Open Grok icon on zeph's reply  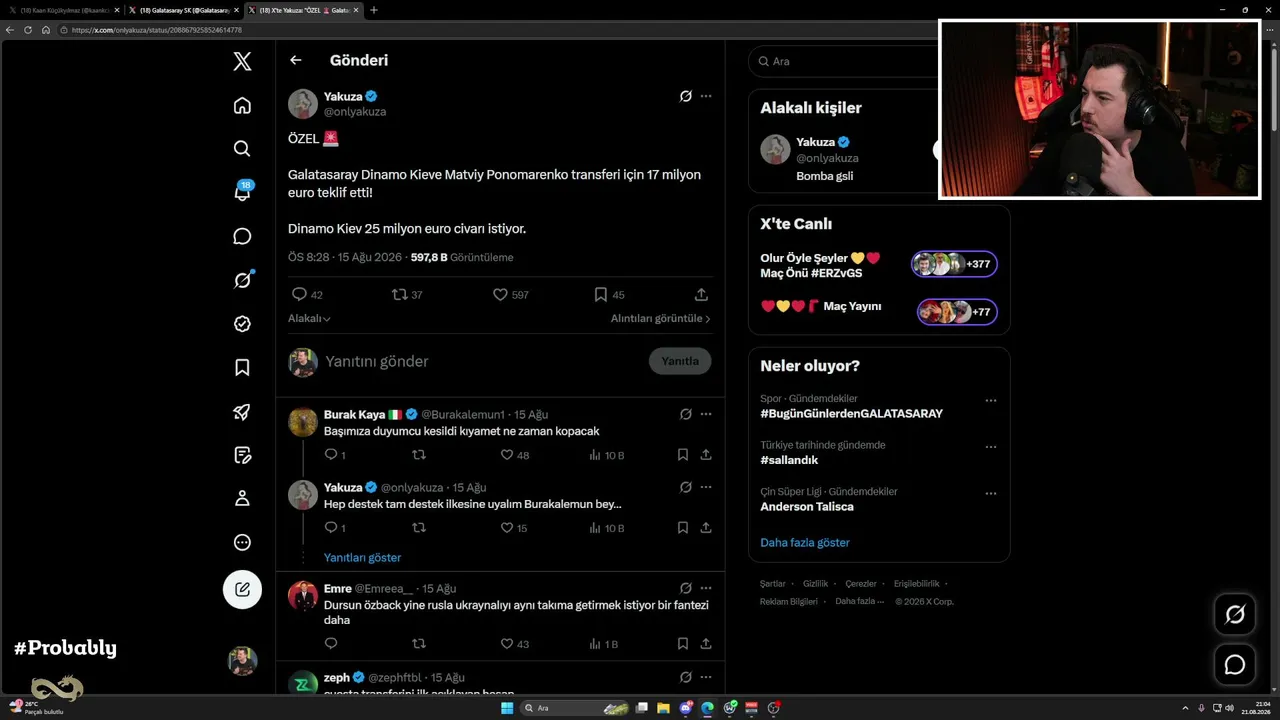click(x=686, y=677)
